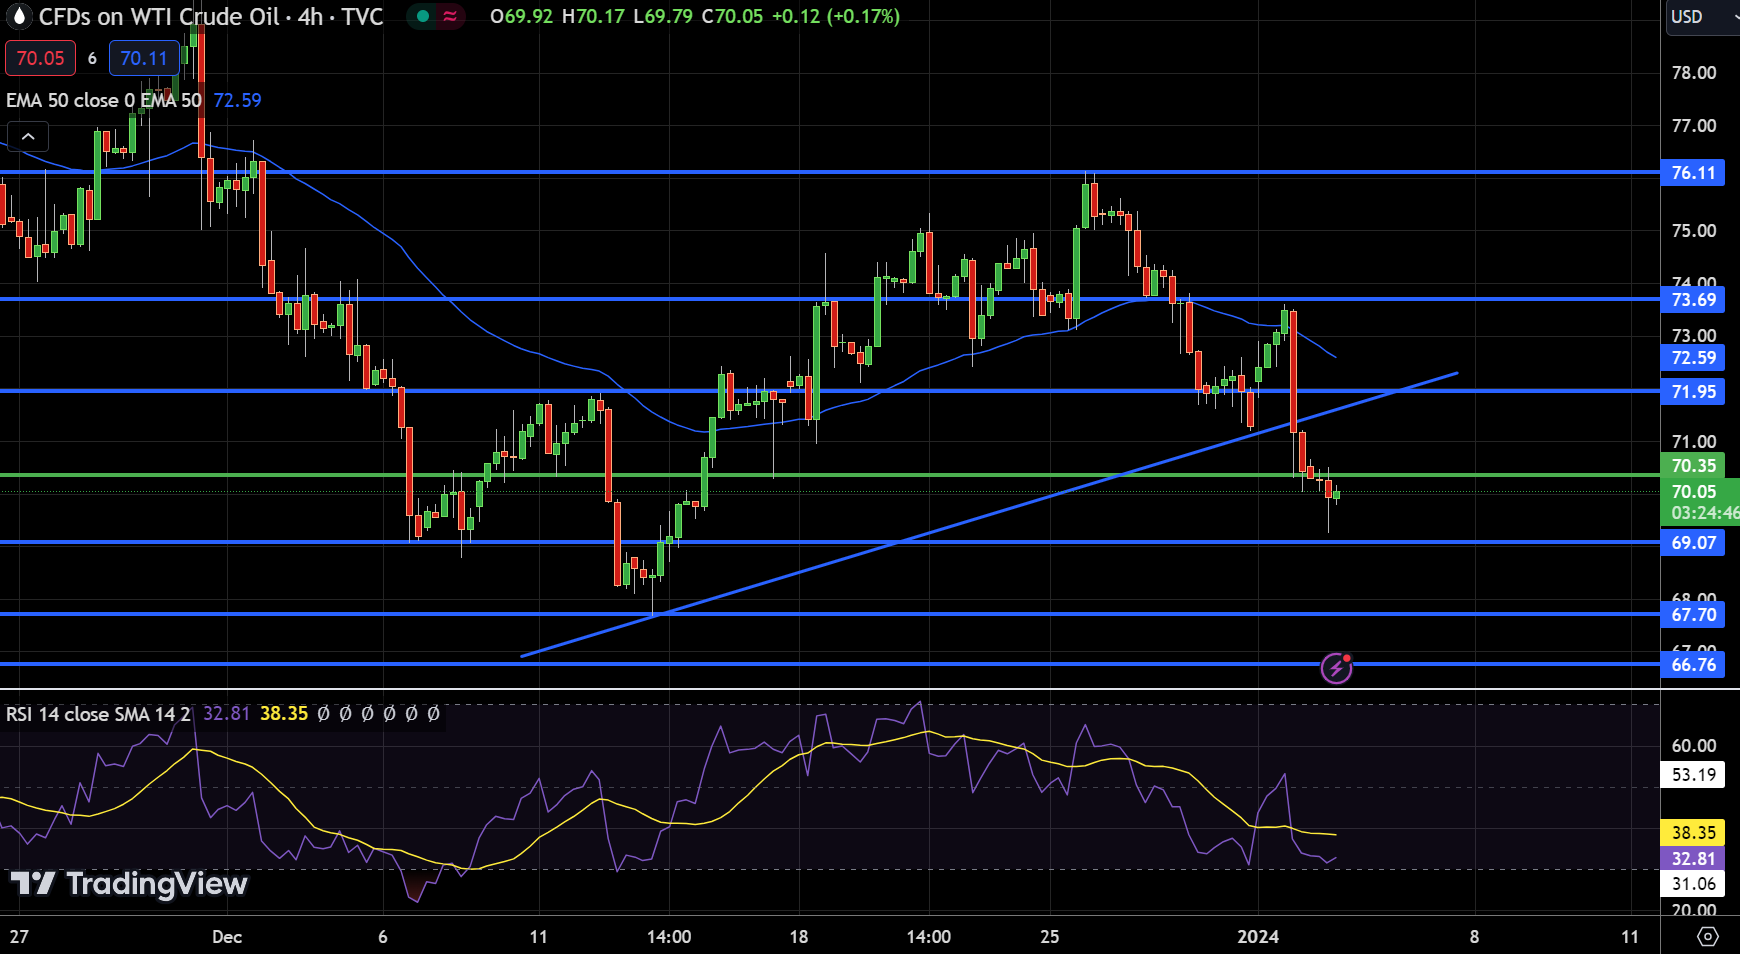Image resolution: width=1740 pixels, height=954 pixels.
Task: Click the 72.59 EMA price scale label
Action: (1693, 358)
